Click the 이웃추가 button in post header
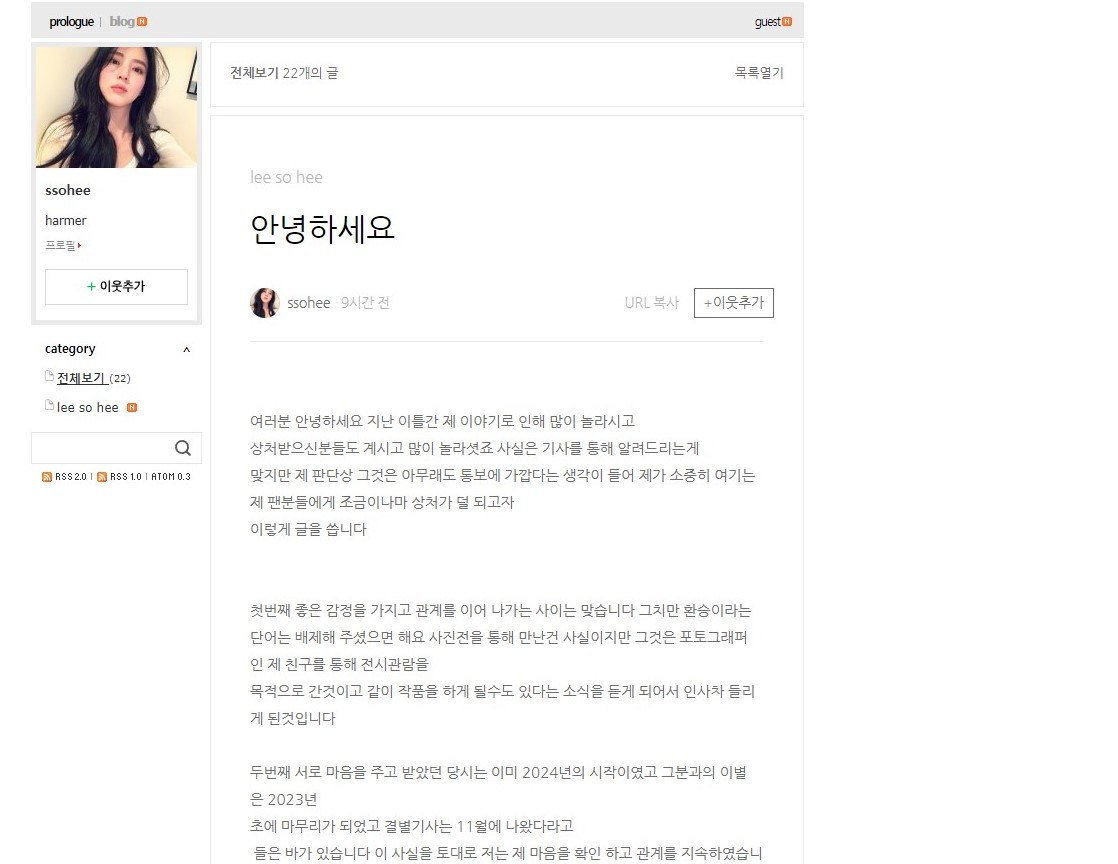The image size is (1118, 864). tap(733, 303)
